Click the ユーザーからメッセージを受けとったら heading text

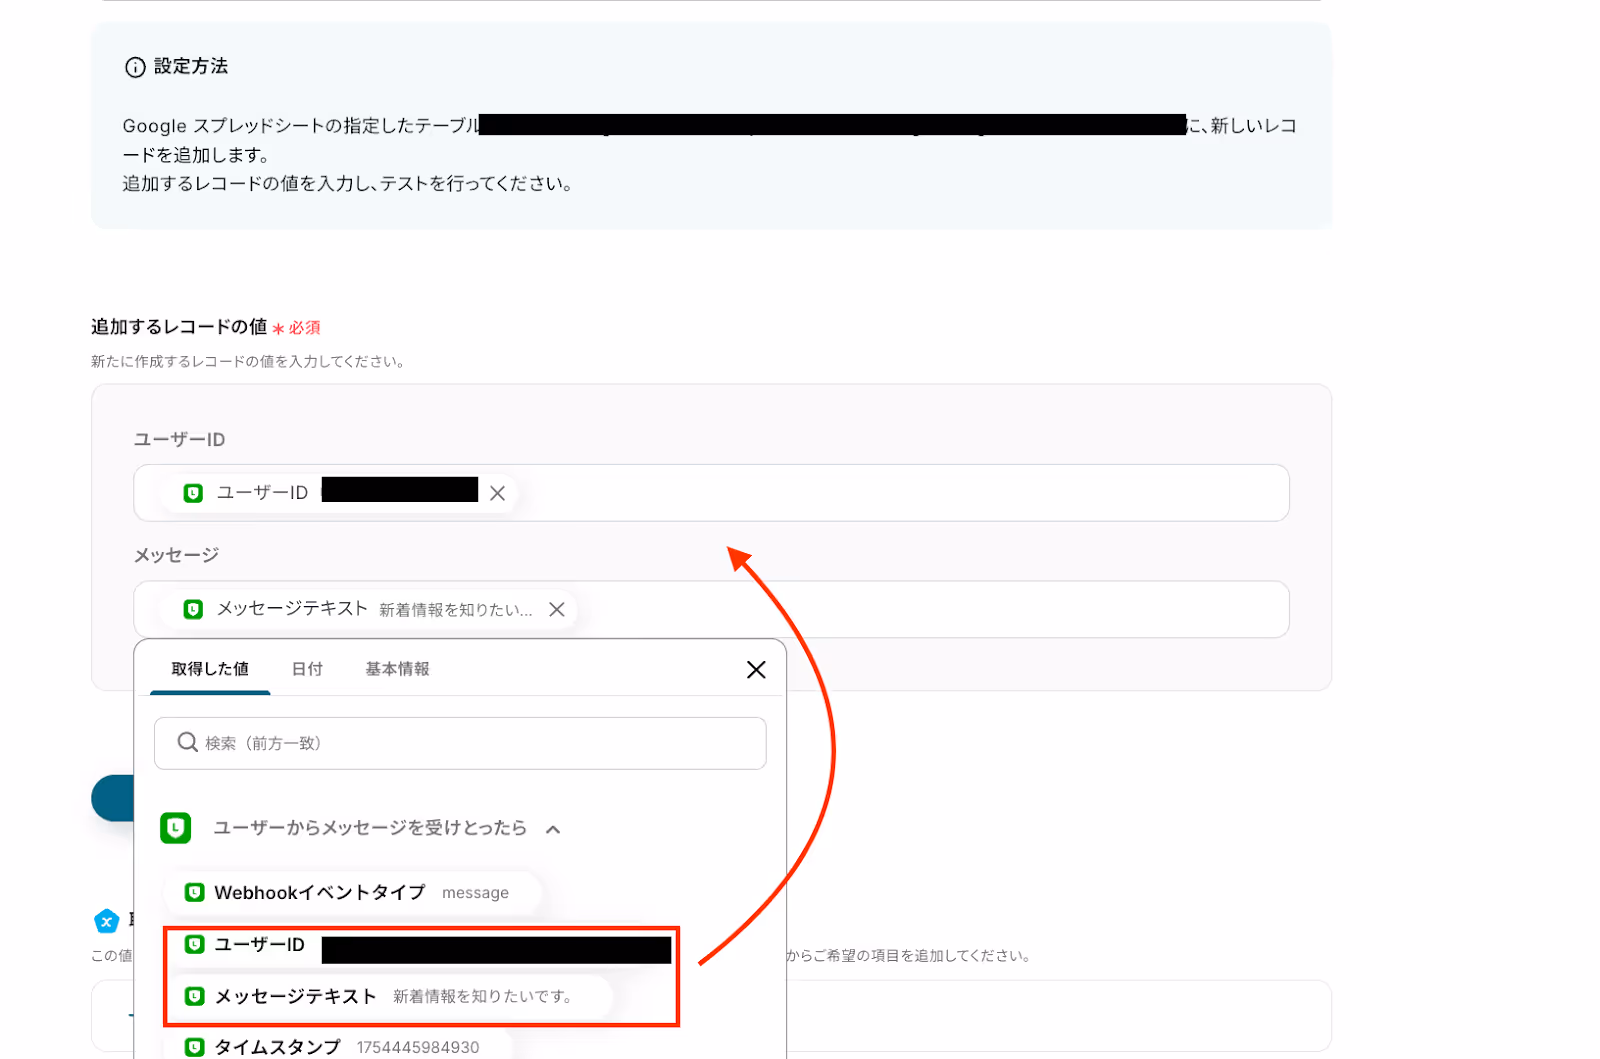[x=370, y=828]
